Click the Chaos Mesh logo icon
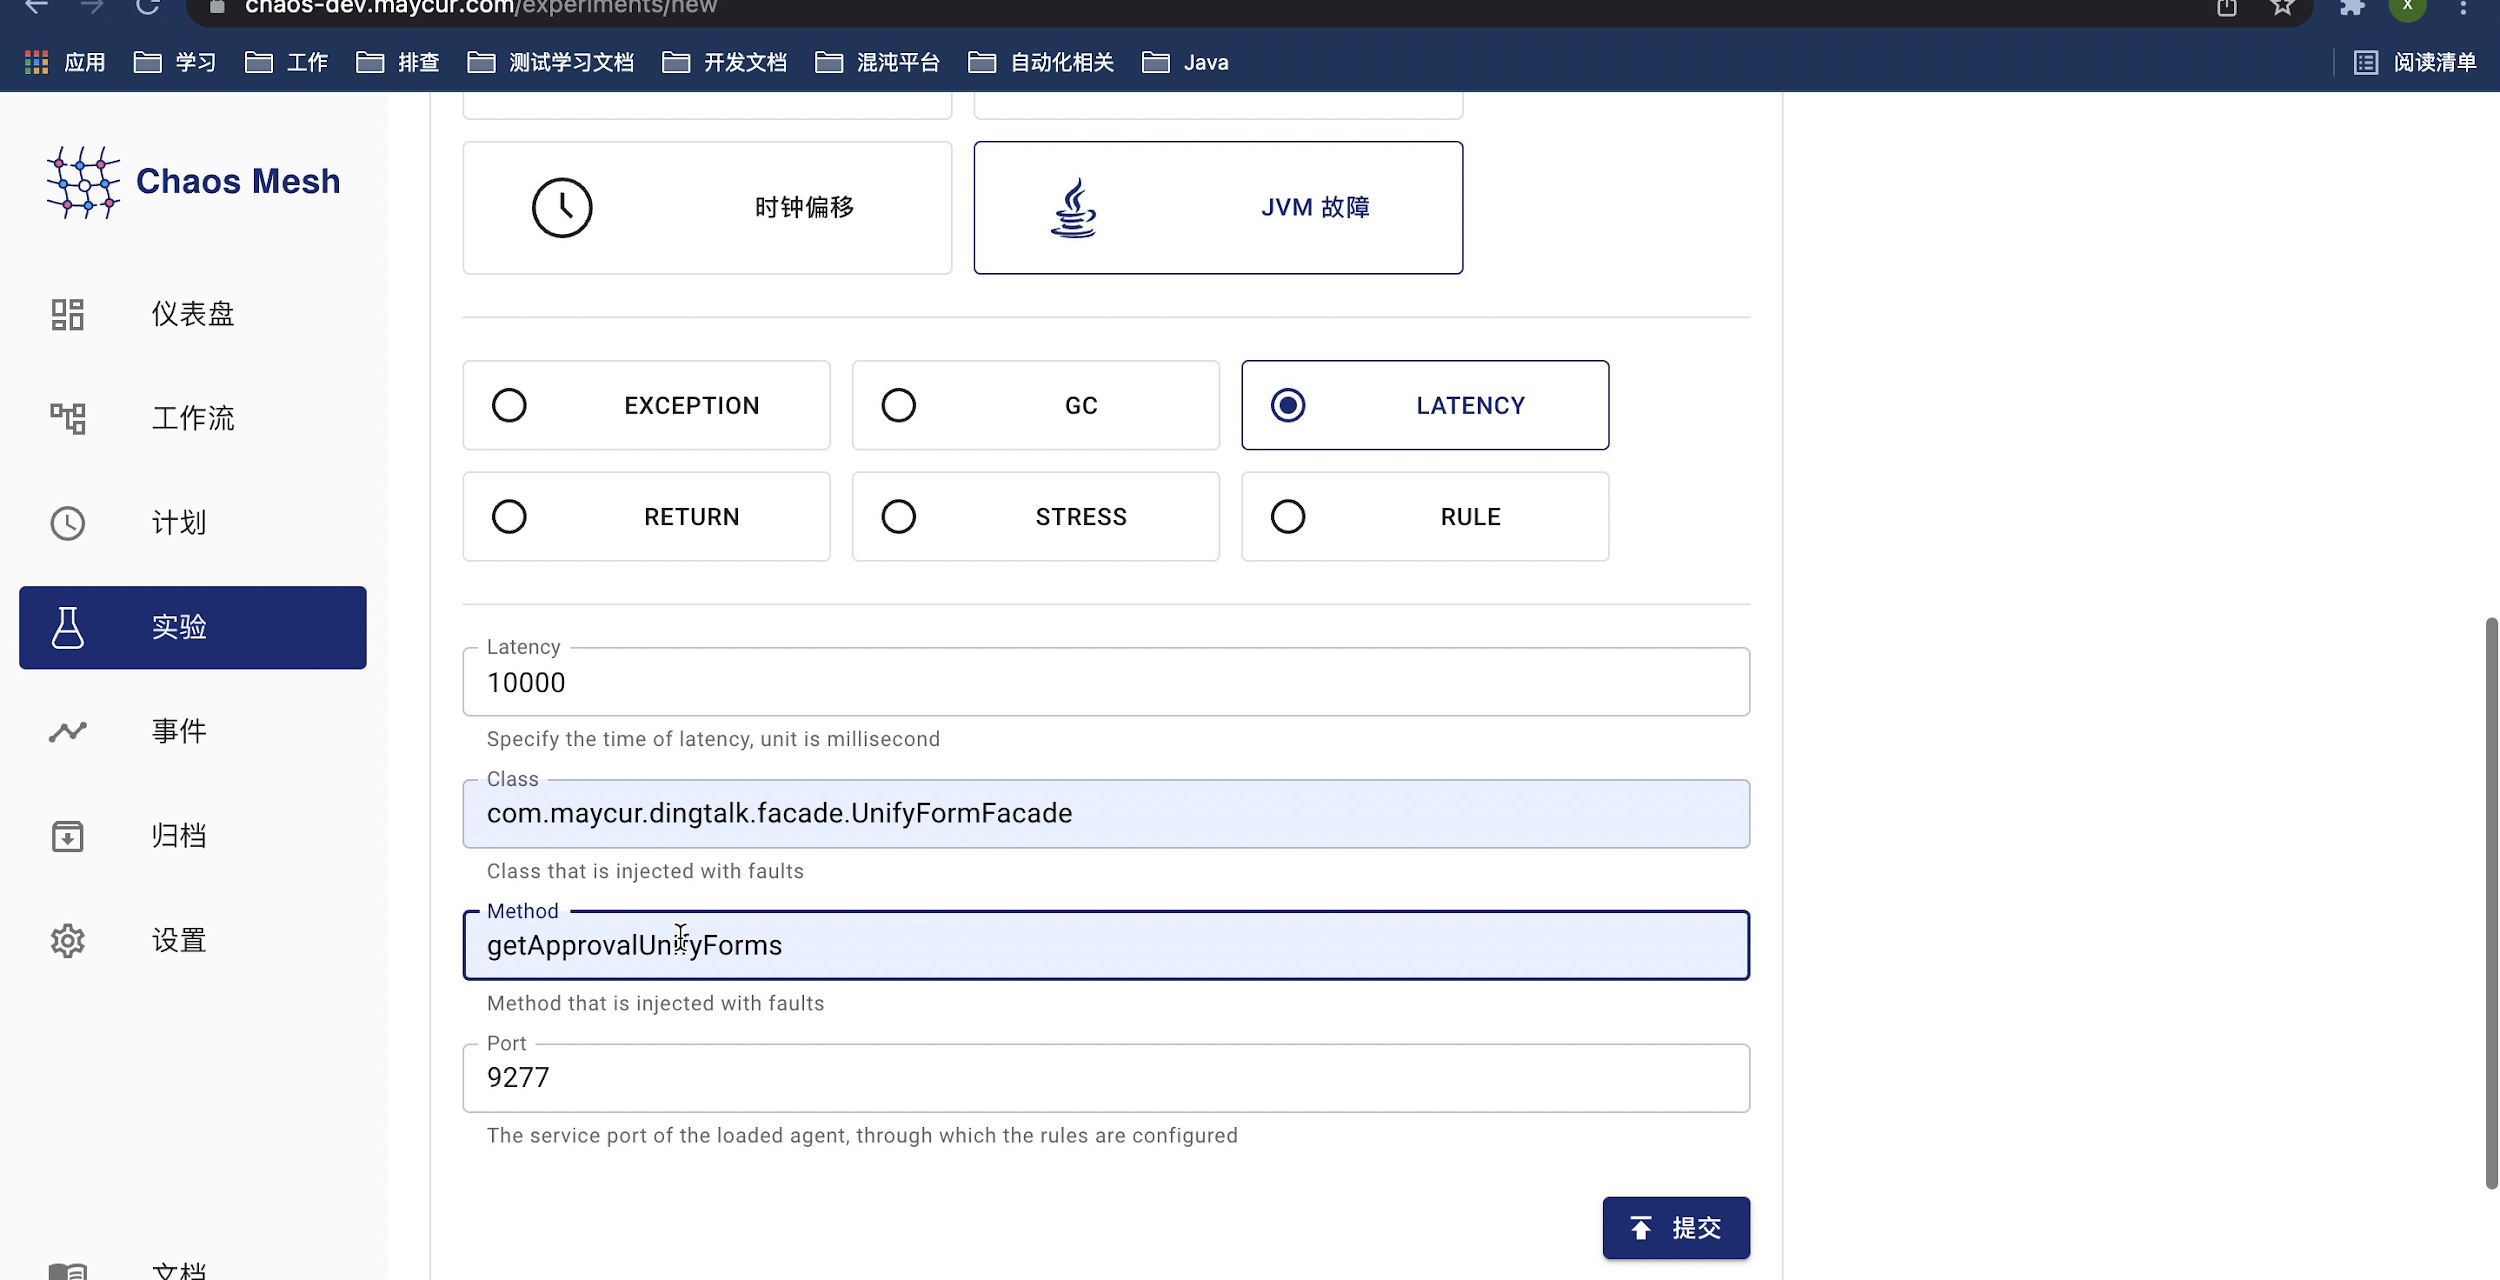This screenshot has height=1280, width=2500. (83, 182)
